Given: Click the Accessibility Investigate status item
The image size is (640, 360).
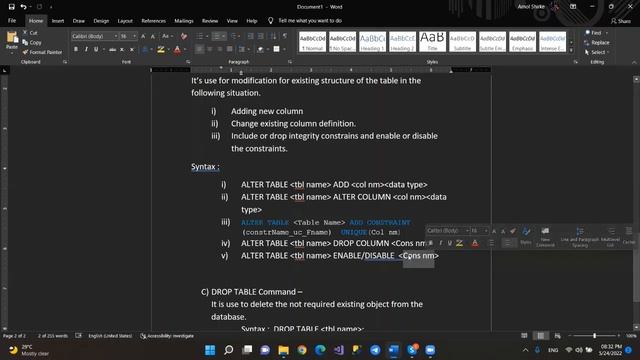Looking at the screenshot, I should 167,336.
